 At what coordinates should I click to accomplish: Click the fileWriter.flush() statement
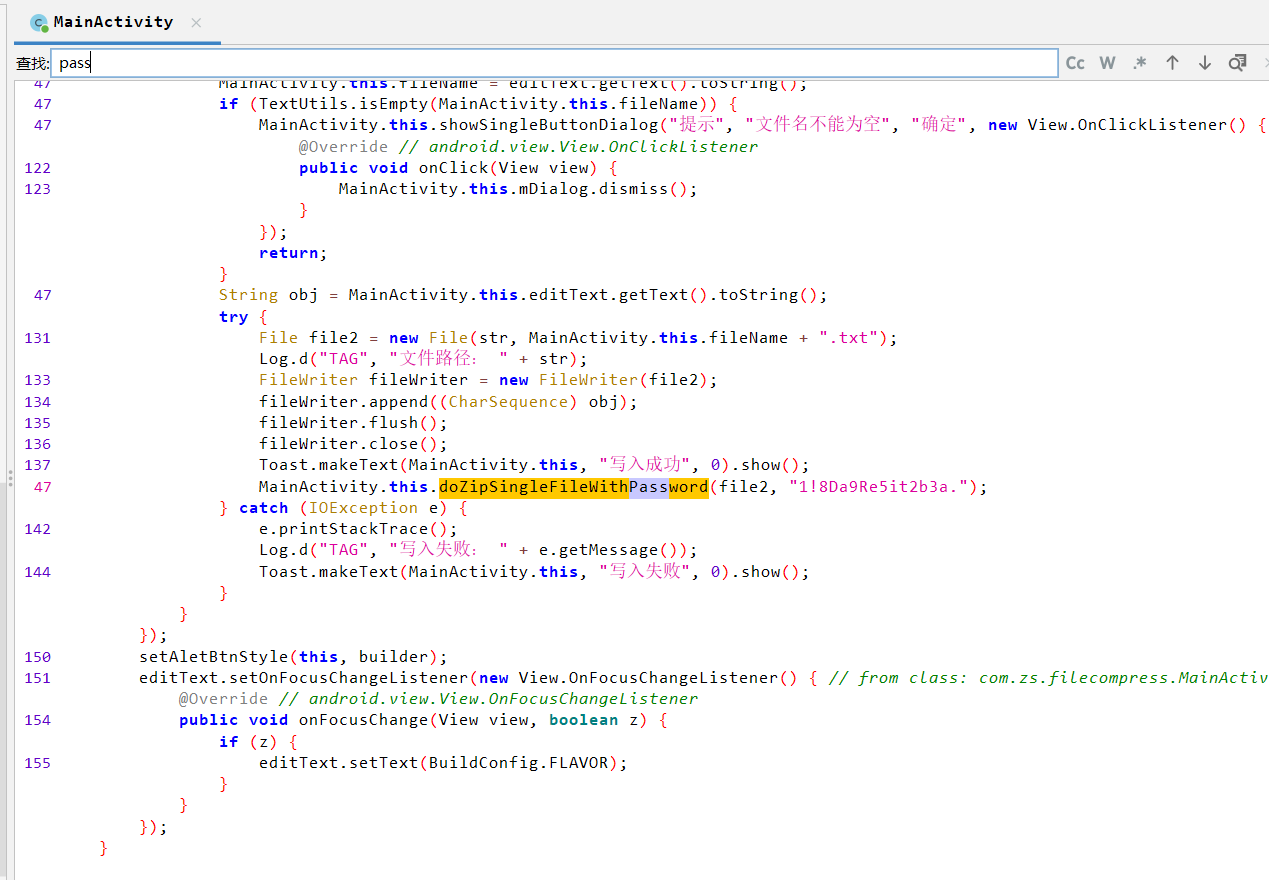(x=353, y=423)
